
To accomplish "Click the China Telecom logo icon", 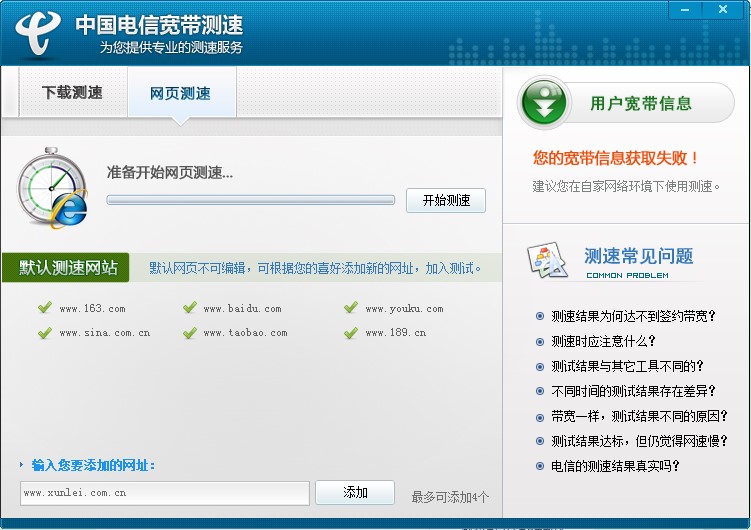I will tap(38, 33).
